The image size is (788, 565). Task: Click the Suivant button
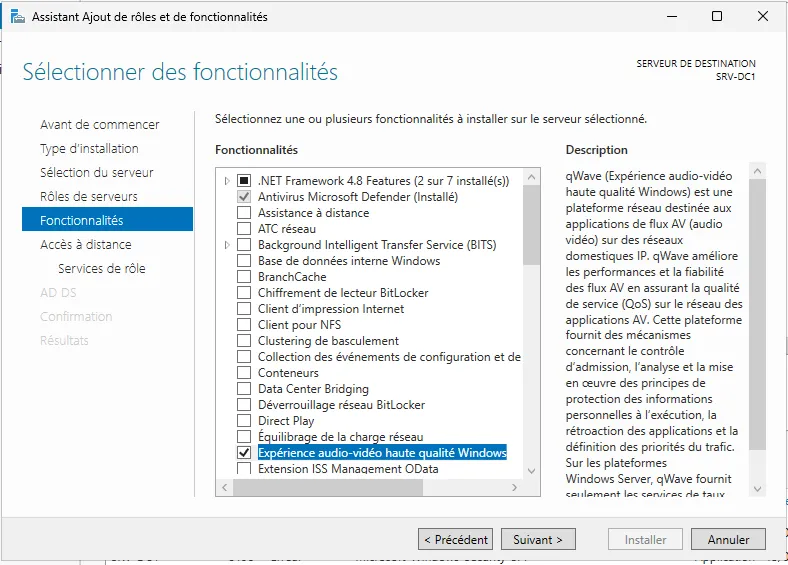point(538,539)
